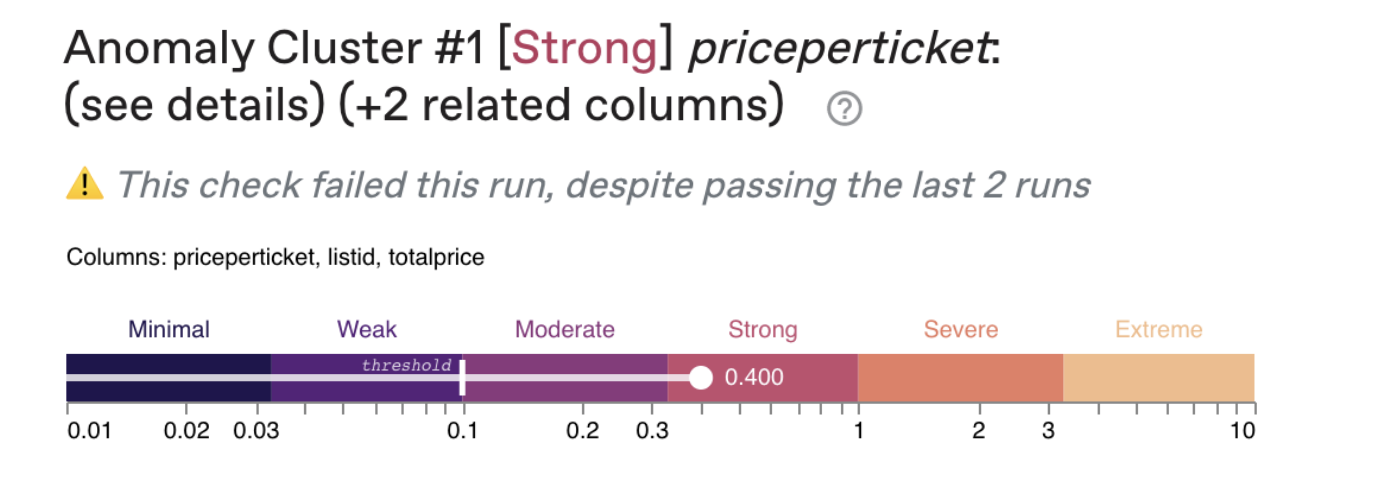Click the white threshold marker bar
Viewport: 1376px width, 500px height.
point(462,378)
